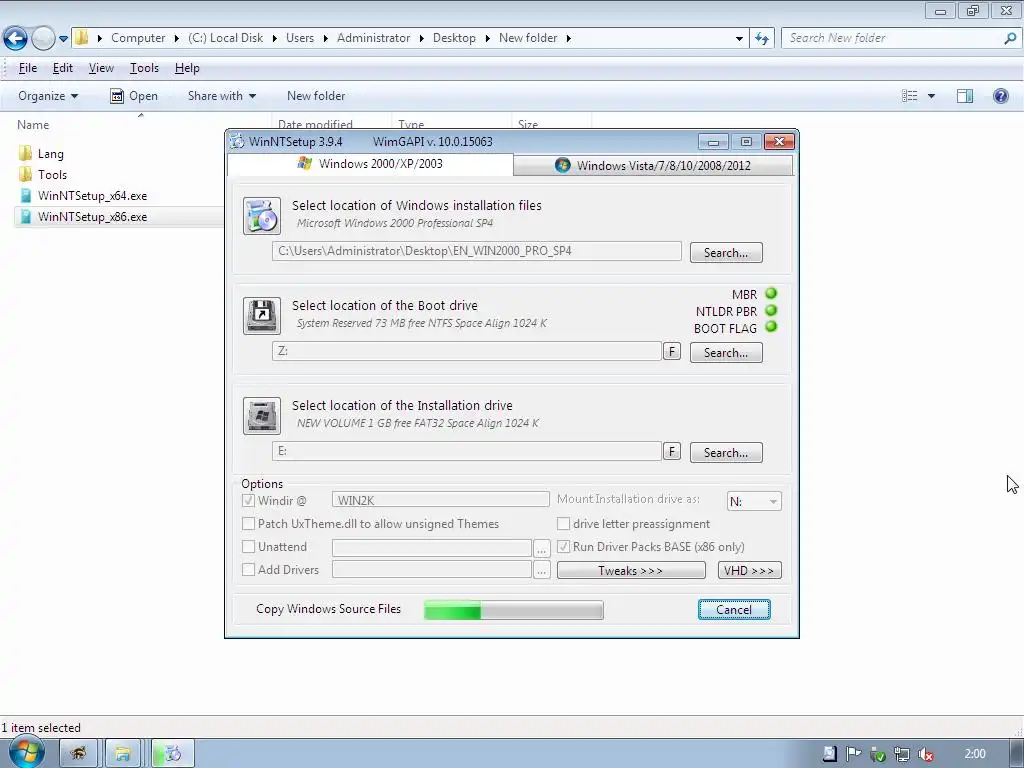The image size is (1024, 768).
Task: Open the Windows Start orb
Action: pyautogui.click(x=26, y=752)
